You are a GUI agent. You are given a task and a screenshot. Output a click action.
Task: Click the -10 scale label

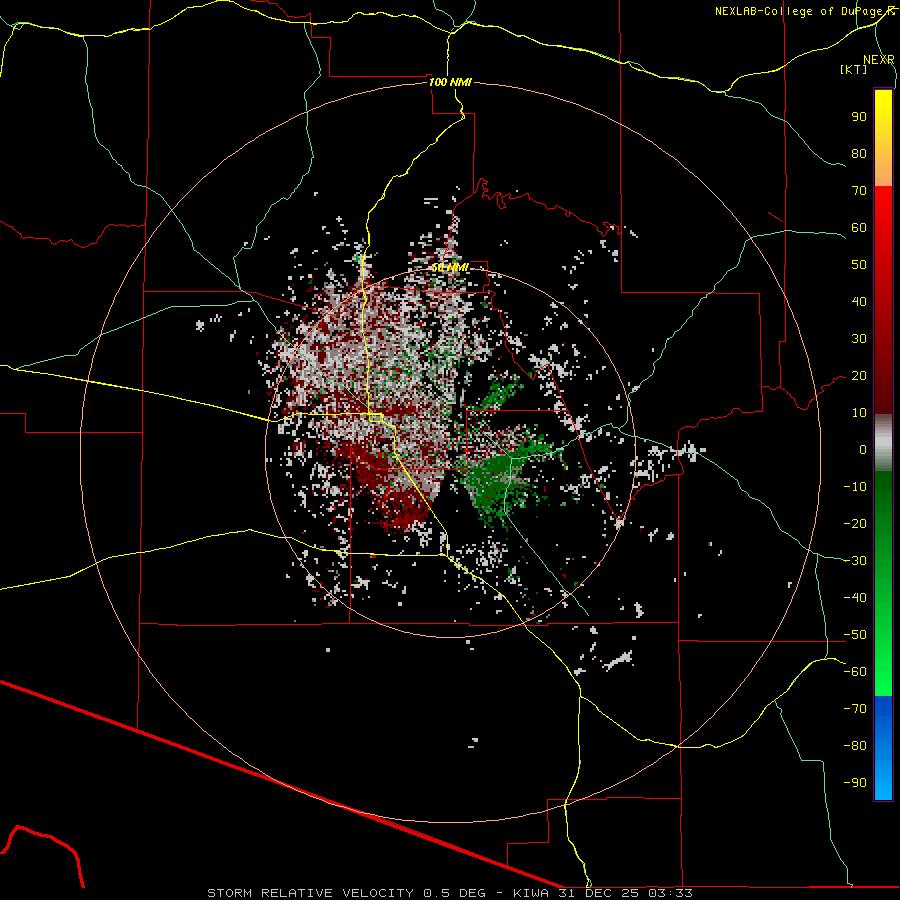click(855, 487)
